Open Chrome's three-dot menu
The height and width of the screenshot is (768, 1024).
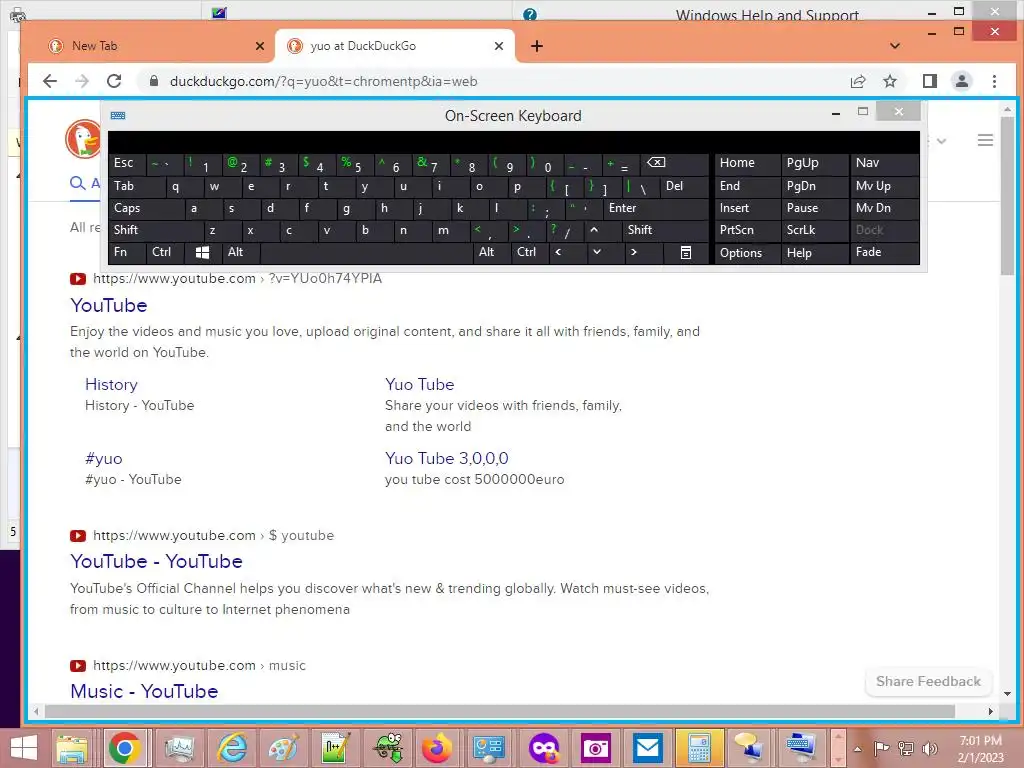pos(994,81)
